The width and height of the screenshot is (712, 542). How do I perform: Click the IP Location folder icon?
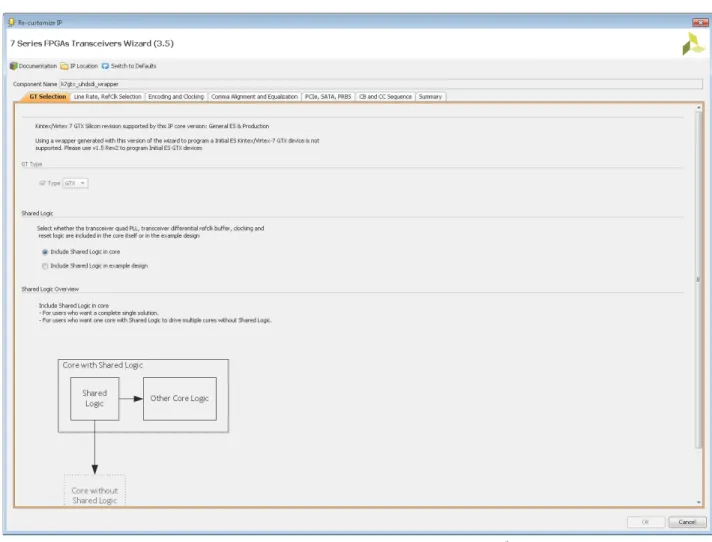point(64,66)
